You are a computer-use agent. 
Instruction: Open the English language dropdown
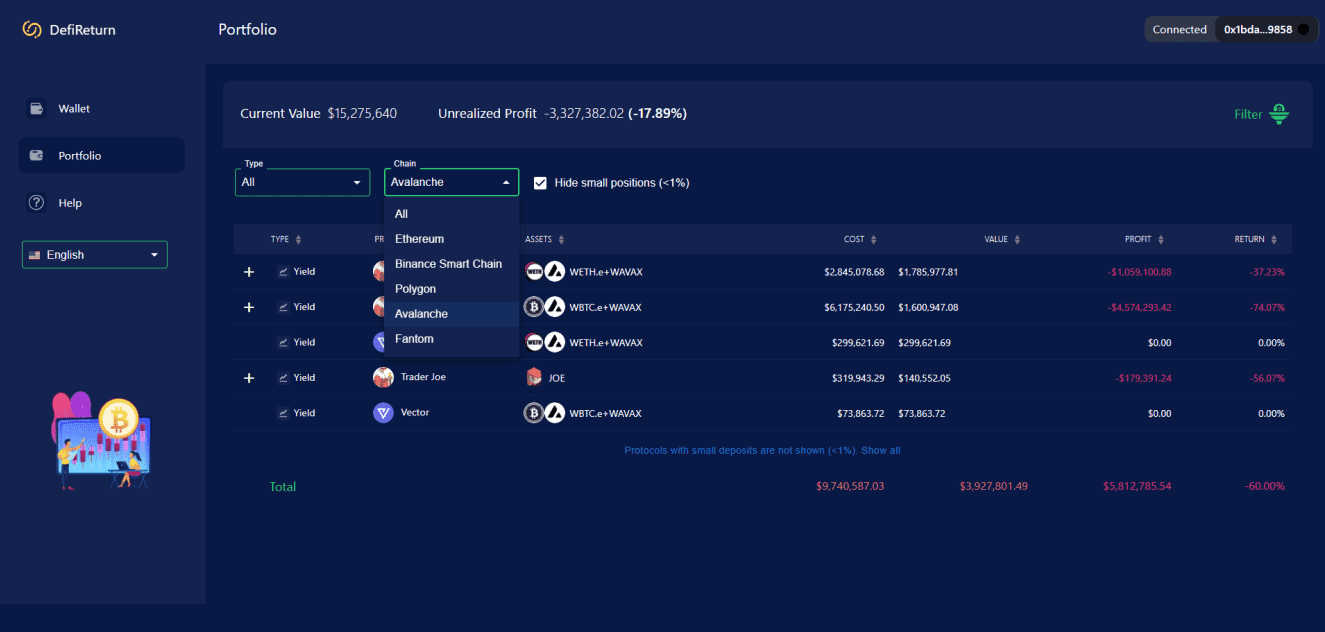[95, 255]
